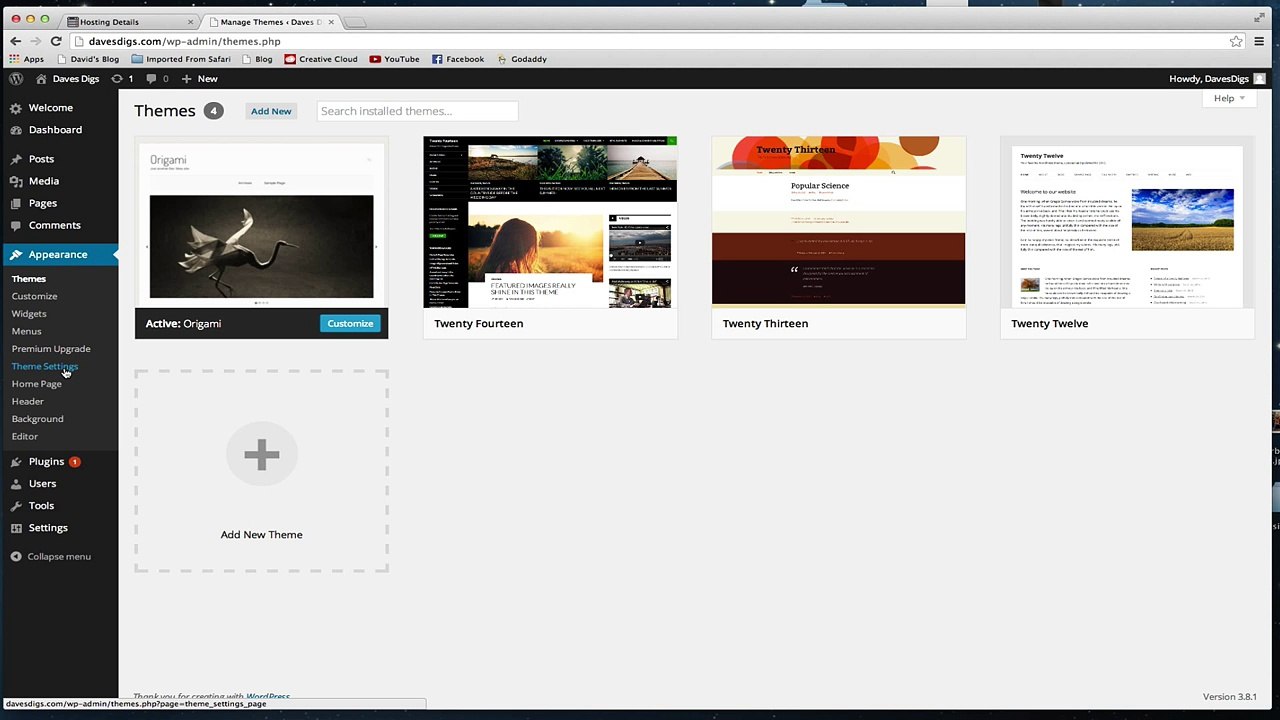Open the YouTube bookmark
The width and height of the screenshot is (1280, 720).
click(x=394, y=59)
